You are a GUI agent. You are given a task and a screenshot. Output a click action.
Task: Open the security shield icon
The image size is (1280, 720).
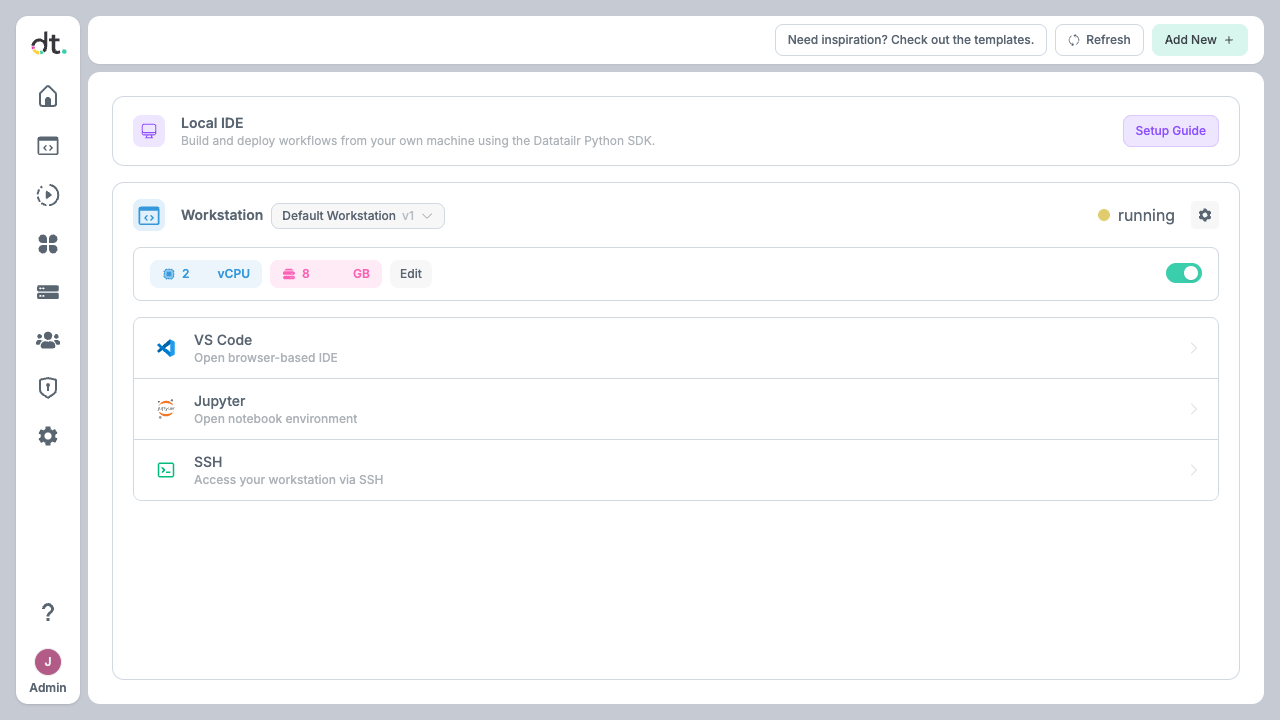pyautogui.click(x=47, y=387)
